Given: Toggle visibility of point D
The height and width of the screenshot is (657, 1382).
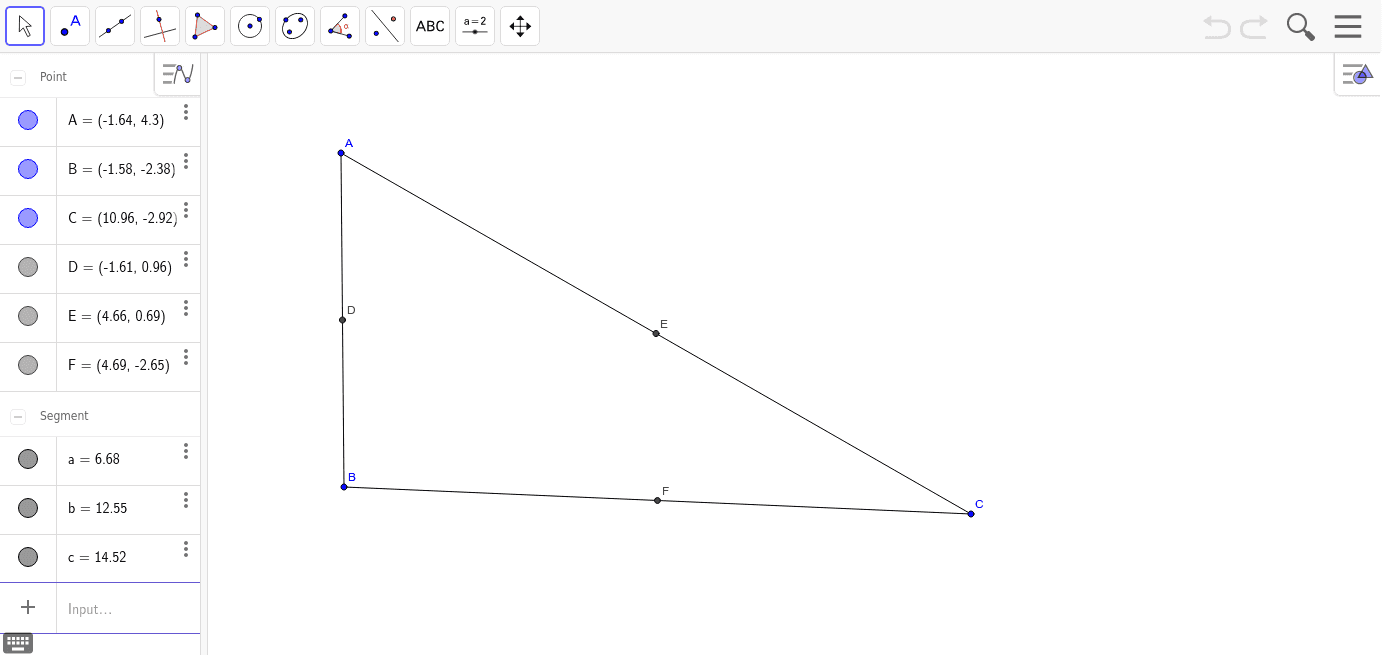Looking at the screenshot, I should [x=28, y=267].
